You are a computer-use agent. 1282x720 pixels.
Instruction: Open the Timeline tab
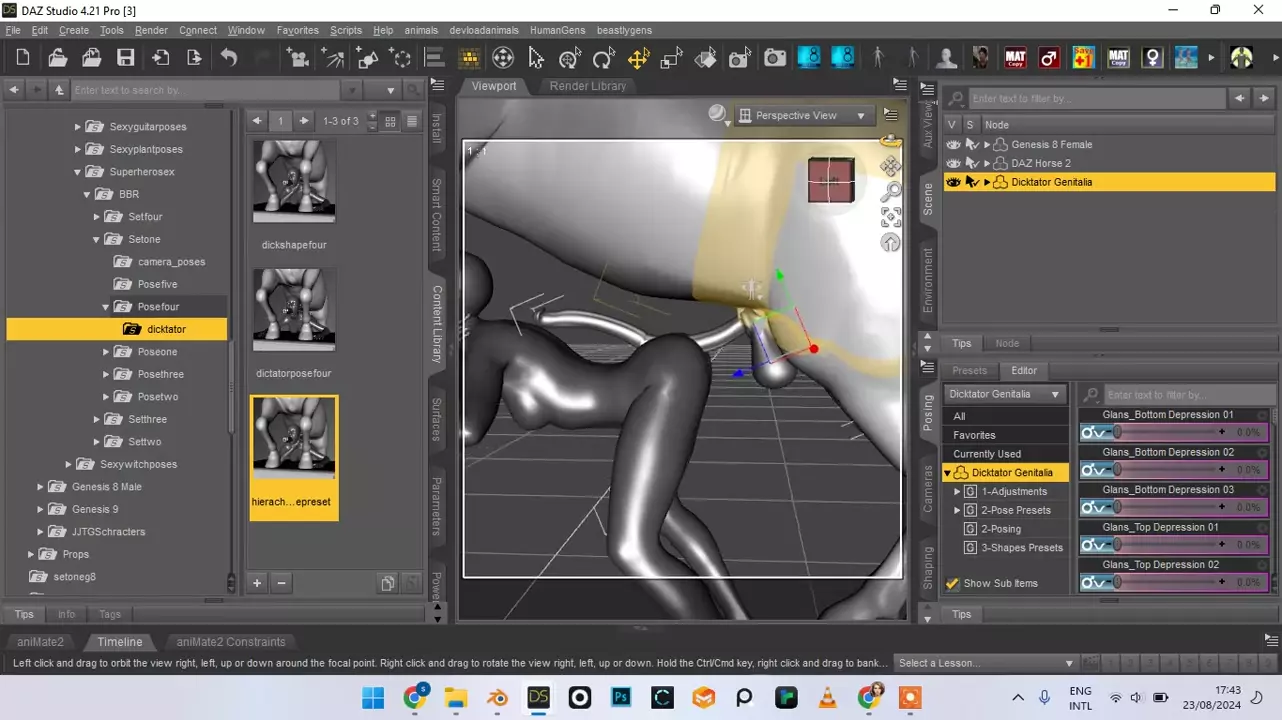(119, 642)
